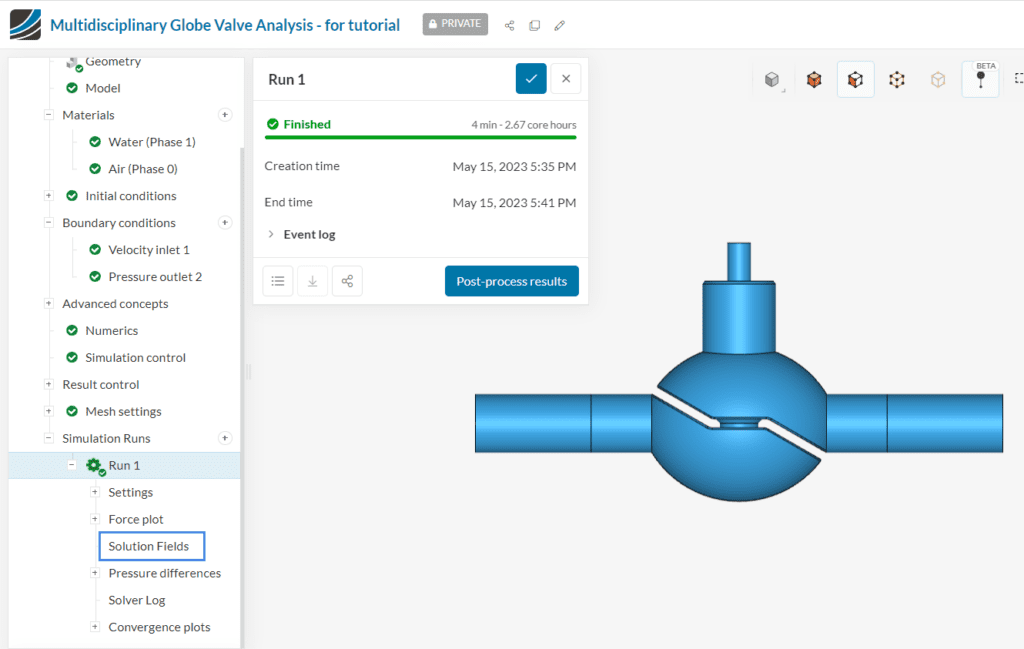Select the surface mesh view icon

(x=814, y=79)
